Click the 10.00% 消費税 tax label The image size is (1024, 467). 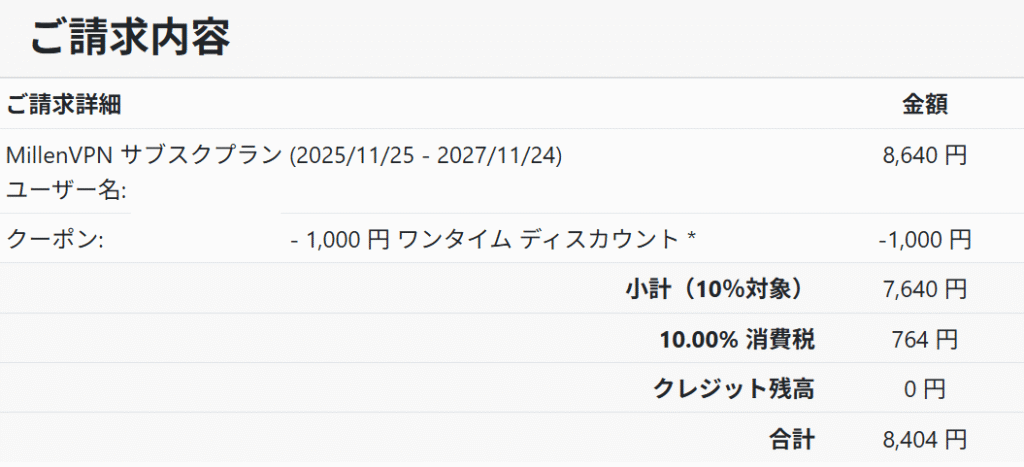[737, 340]
